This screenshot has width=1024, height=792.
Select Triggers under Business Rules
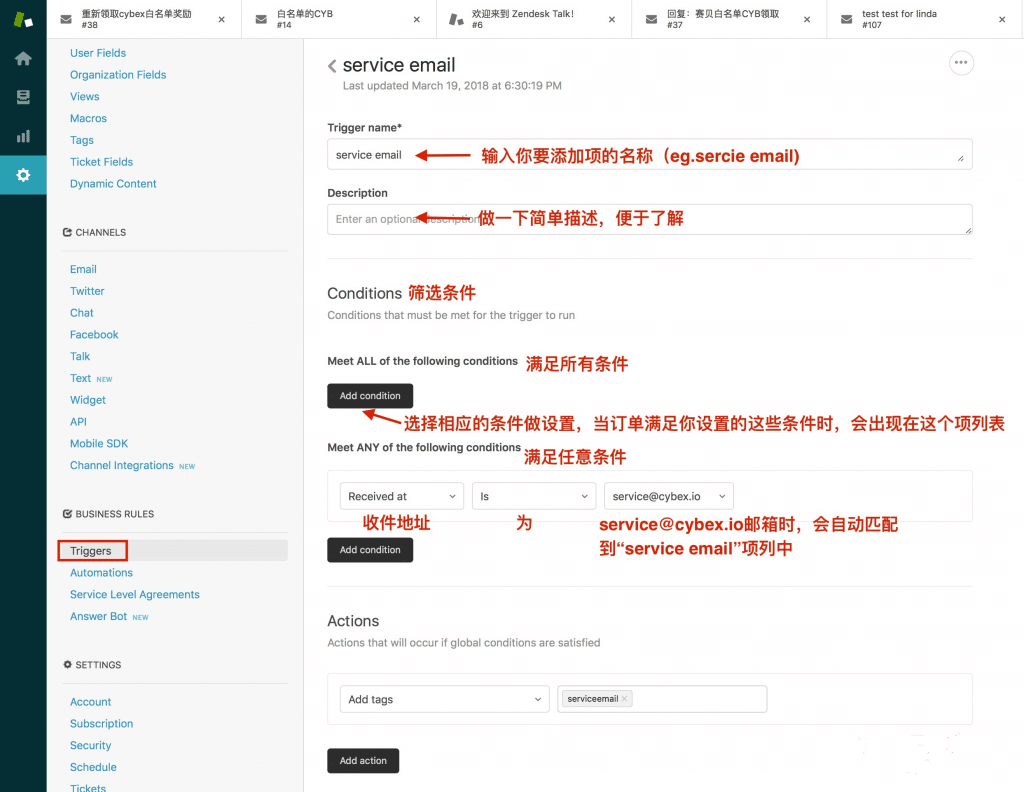[x=91, y=550]
